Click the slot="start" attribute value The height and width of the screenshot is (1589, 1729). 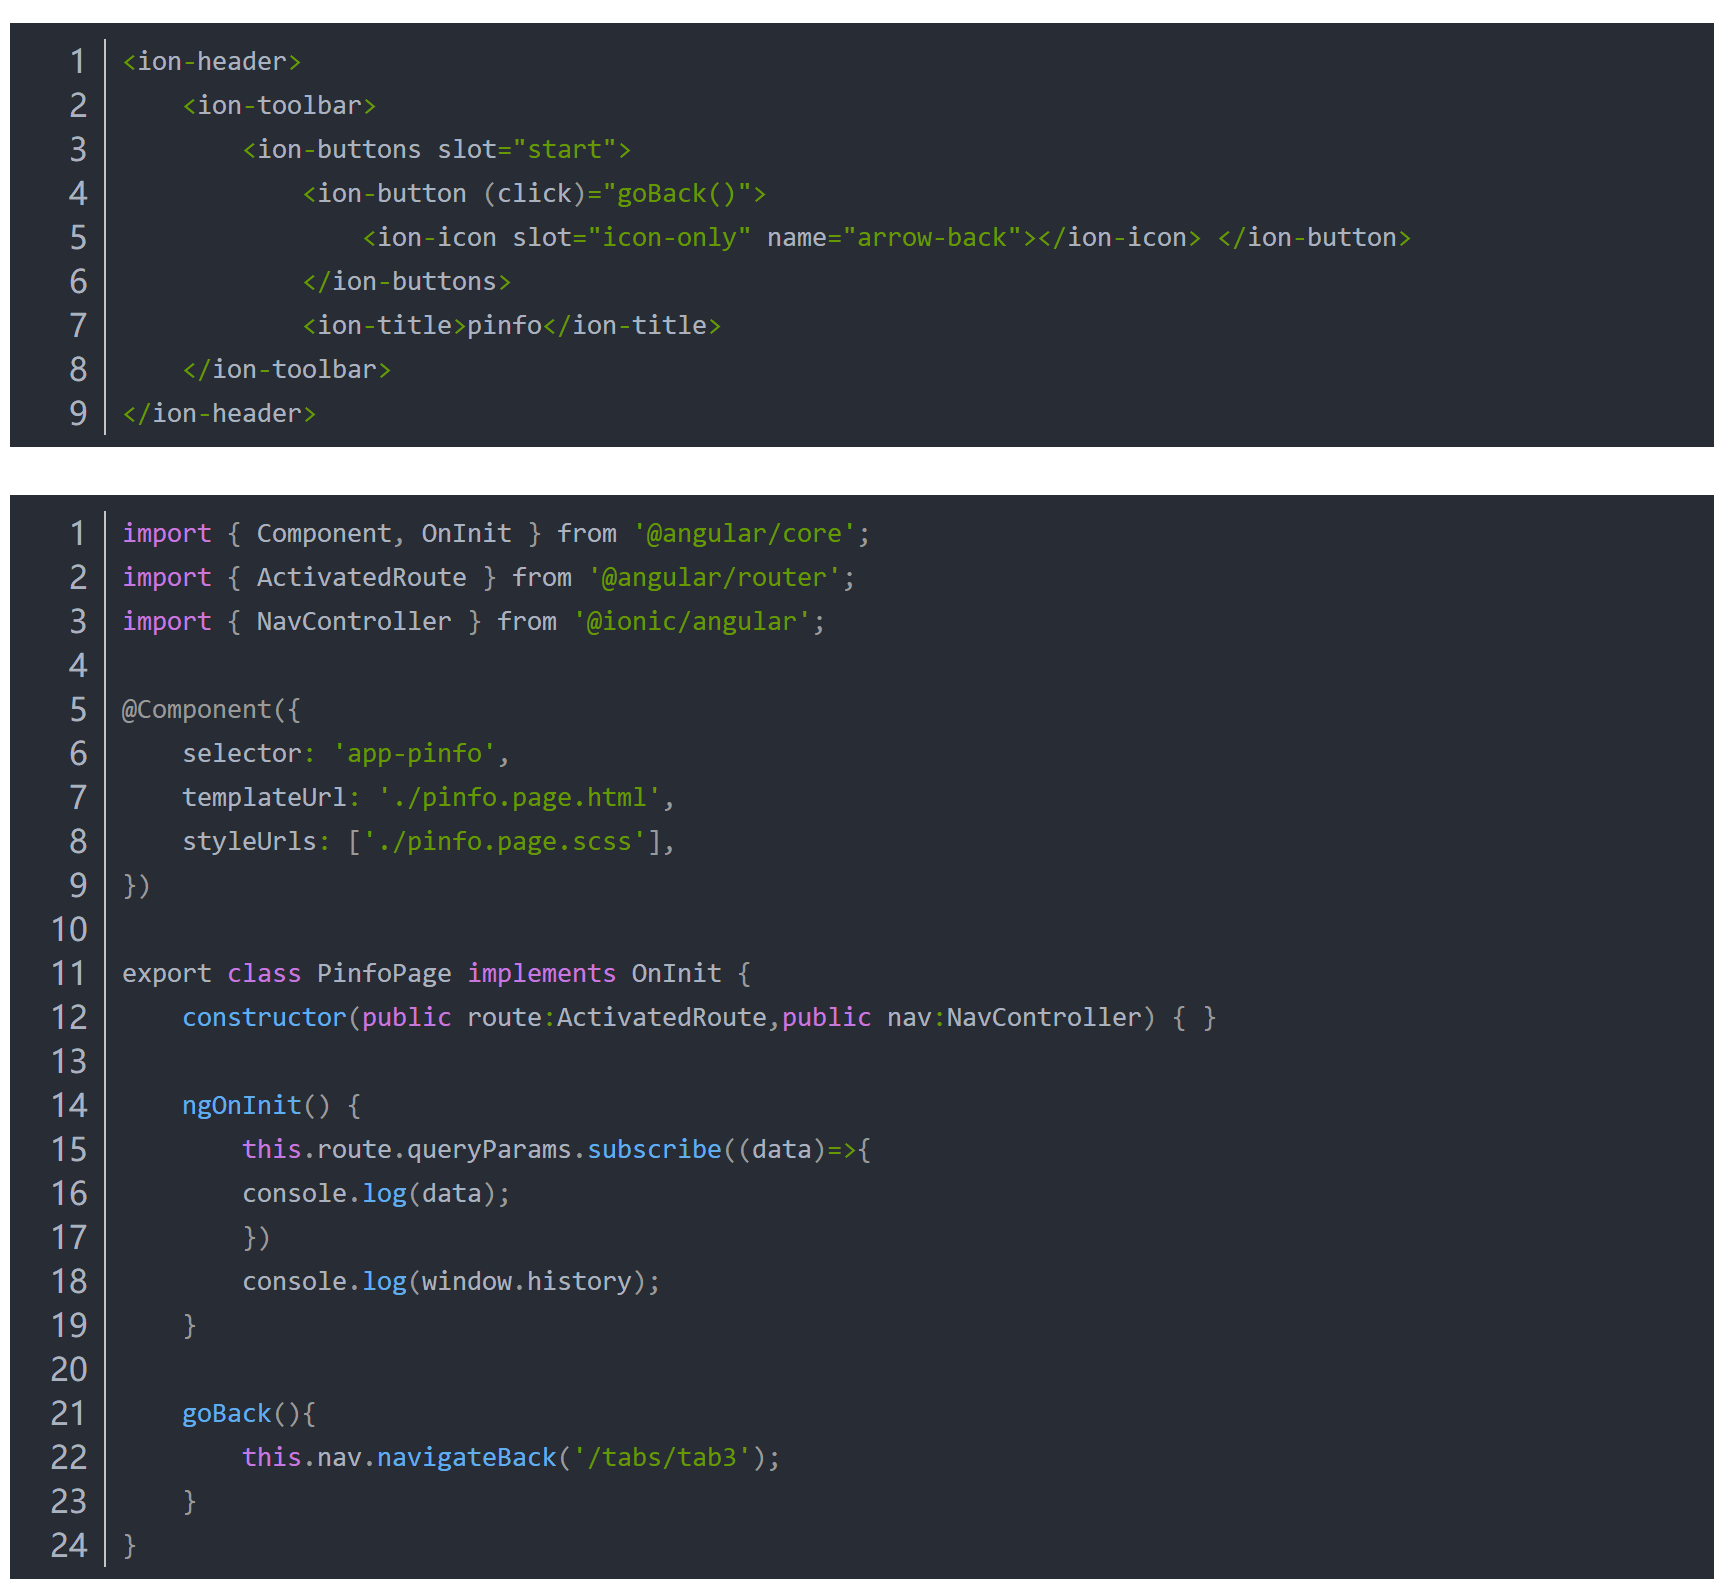pyautogui.click(x=564, y=149)
